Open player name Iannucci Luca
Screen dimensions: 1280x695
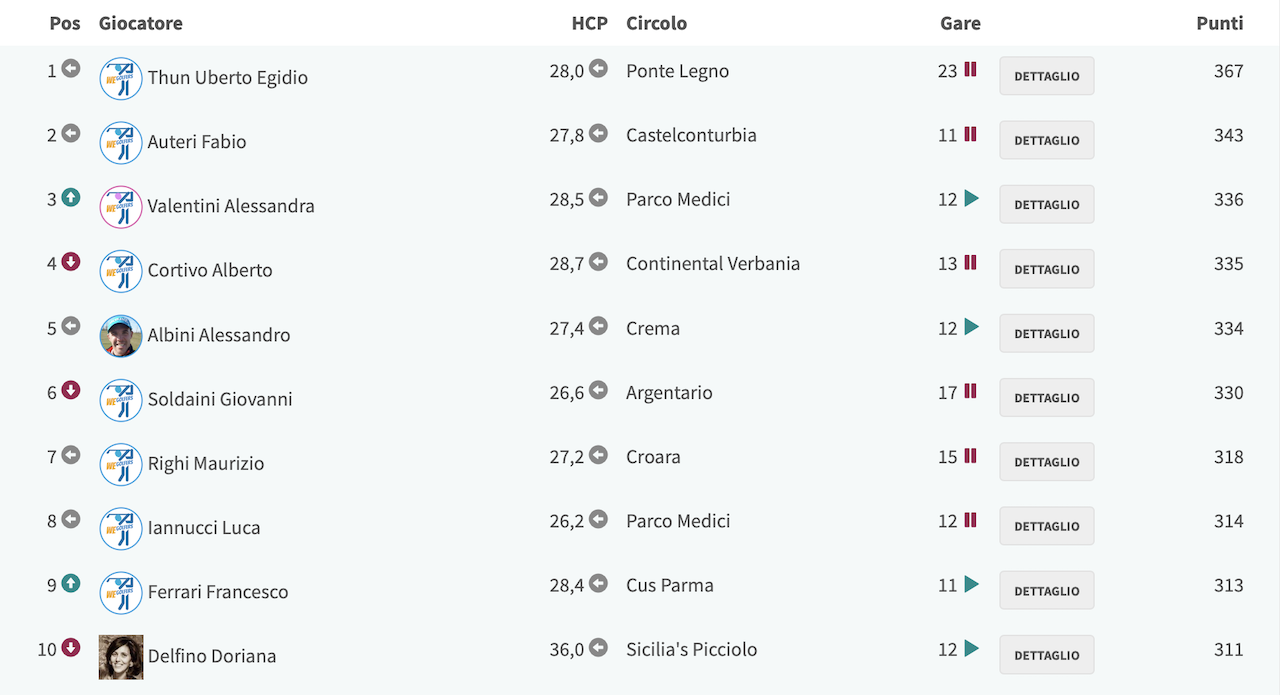[x=204, y=527]
